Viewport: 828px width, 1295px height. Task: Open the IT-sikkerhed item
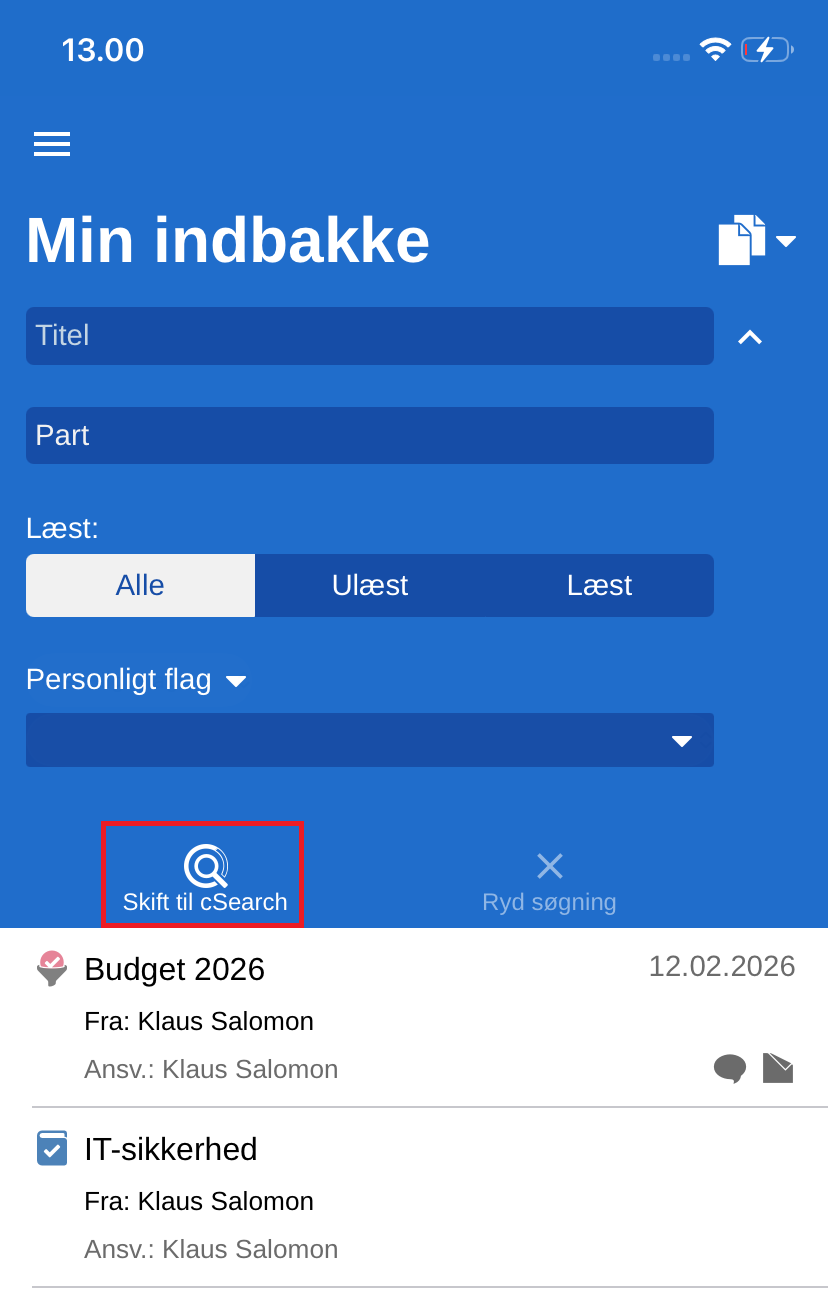(x=414, y=1198)
